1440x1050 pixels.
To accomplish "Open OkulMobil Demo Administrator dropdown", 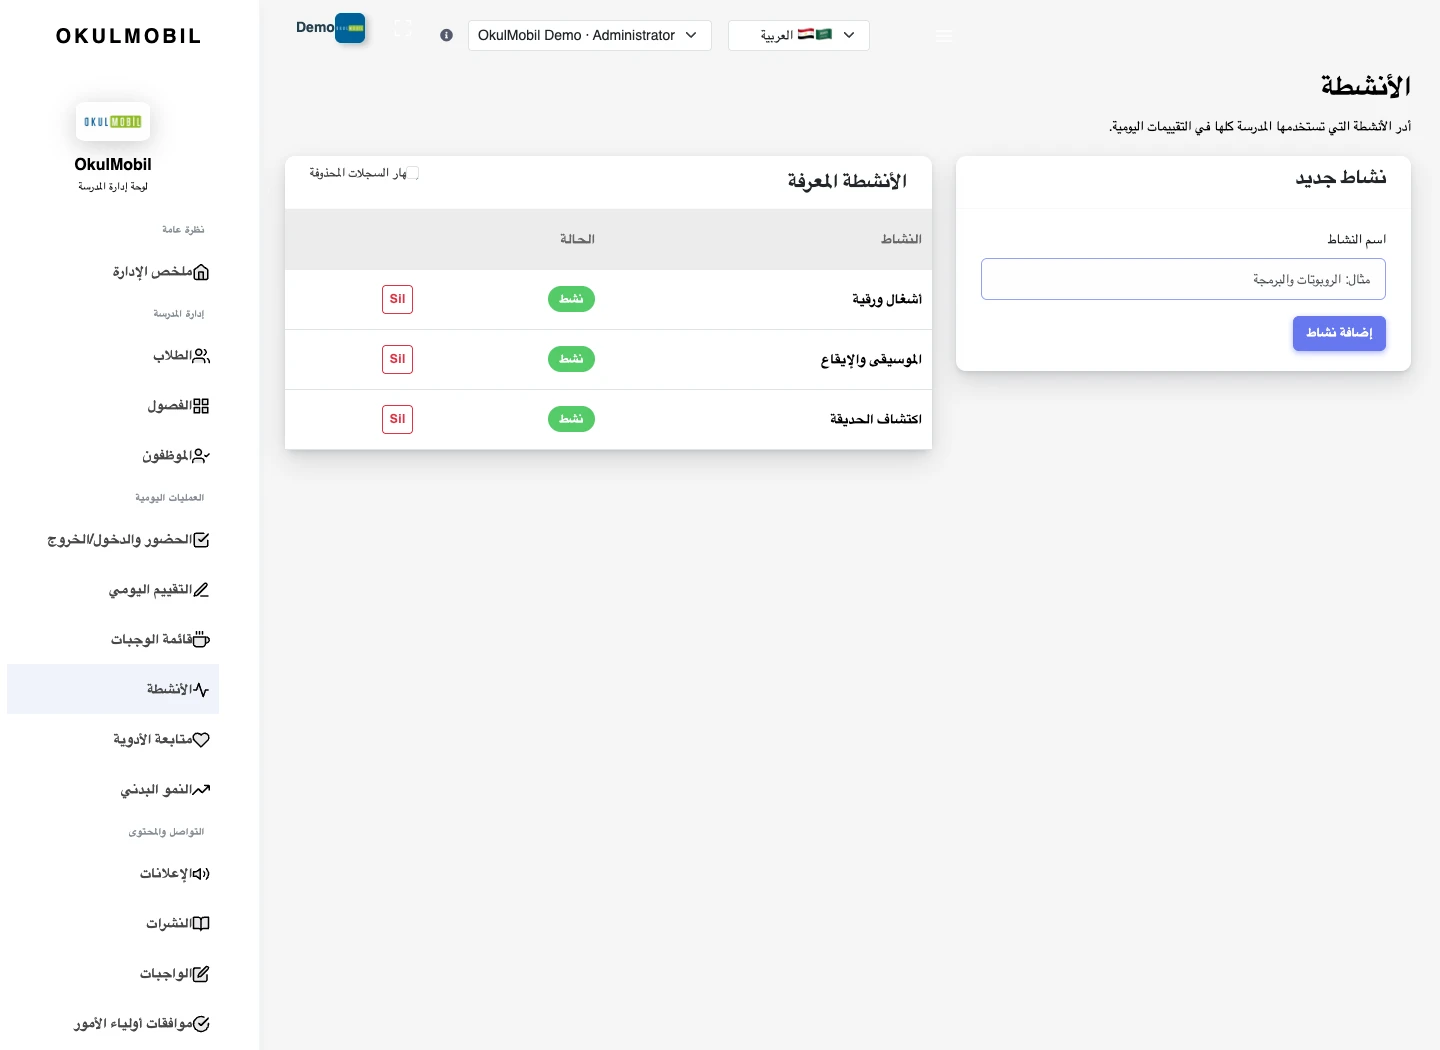I will (590, 35).
